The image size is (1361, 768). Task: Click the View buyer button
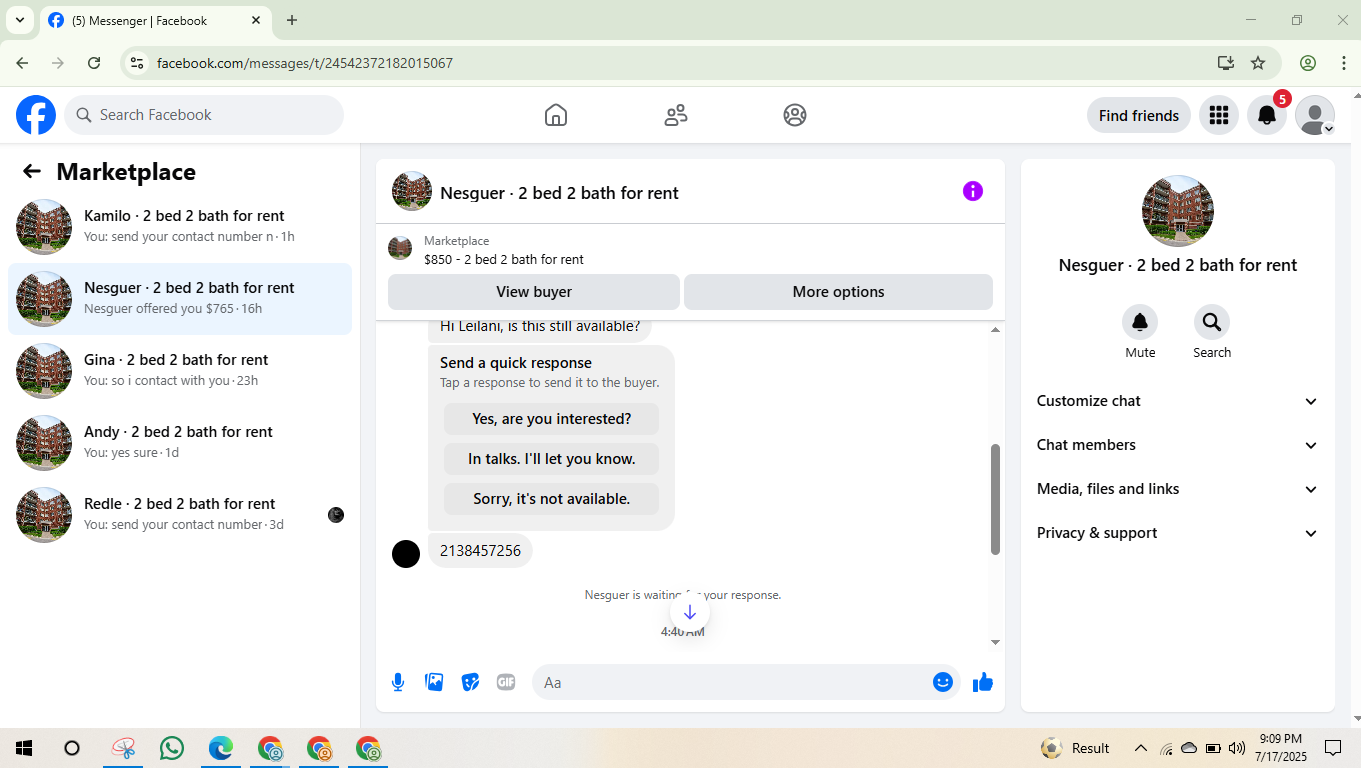534,292
